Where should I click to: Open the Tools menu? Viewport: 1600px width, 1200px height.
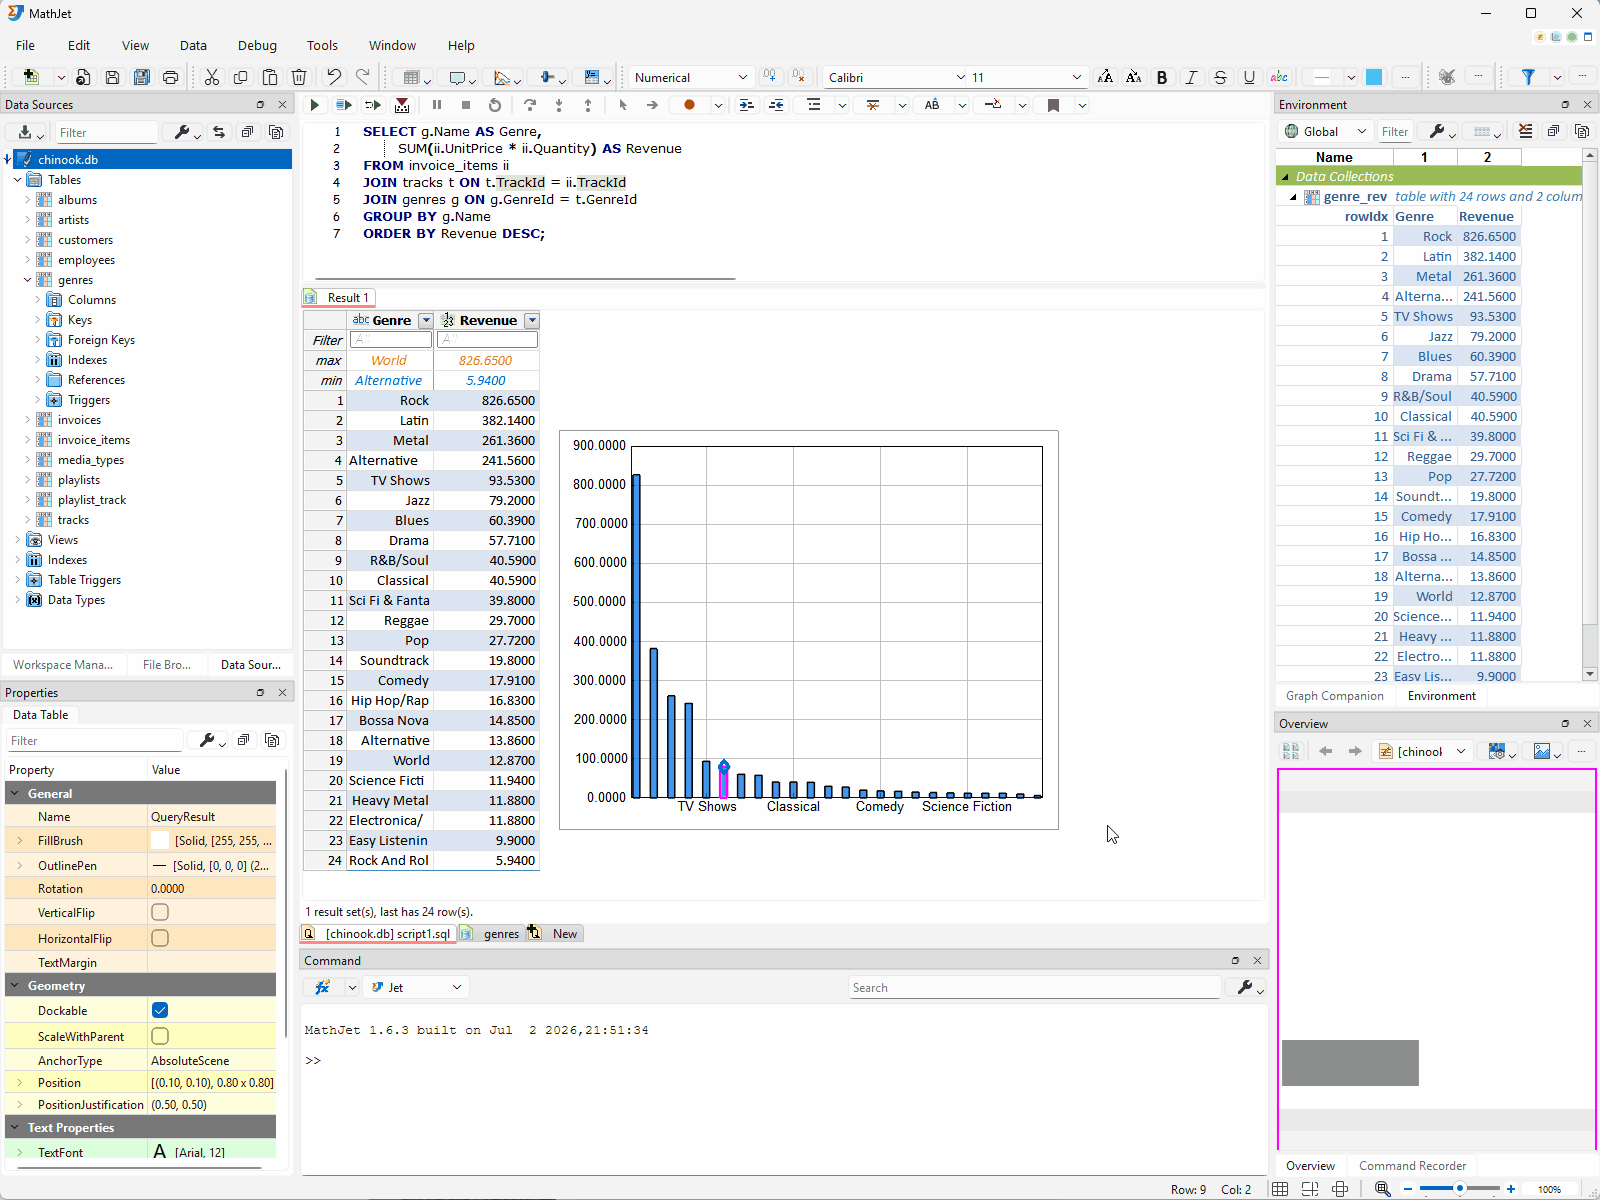pos(322,45)
